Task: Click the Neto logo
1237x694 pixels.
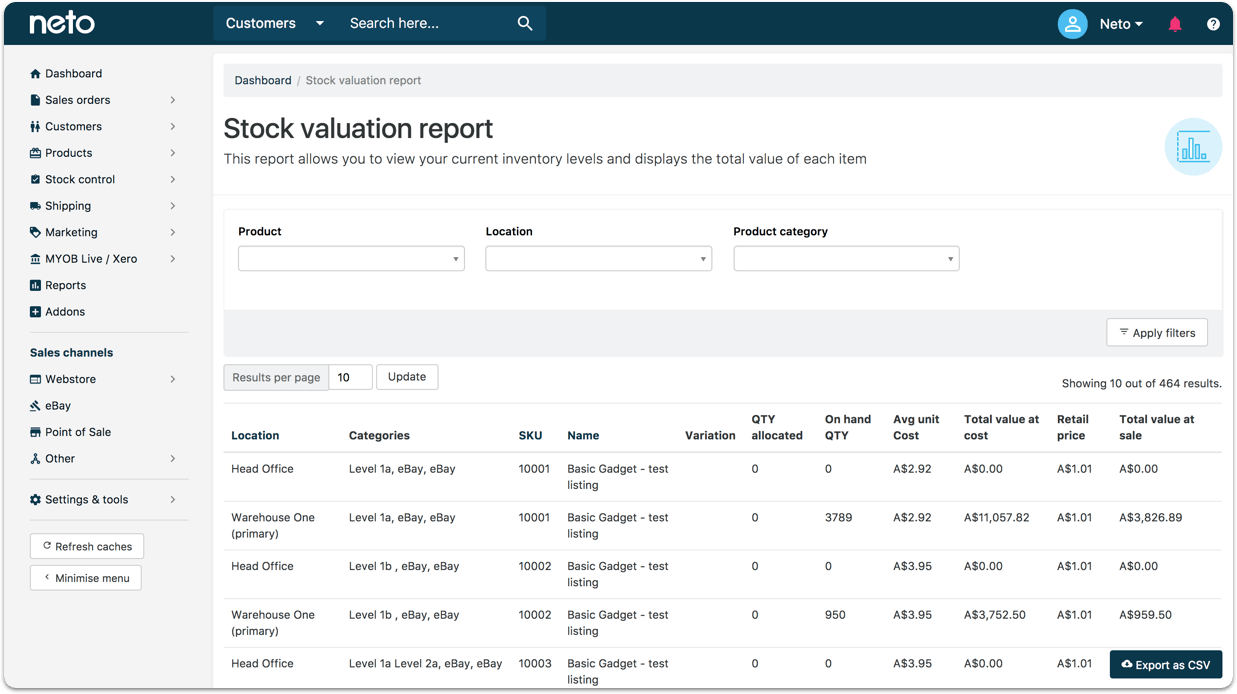Action: [62, 23]
